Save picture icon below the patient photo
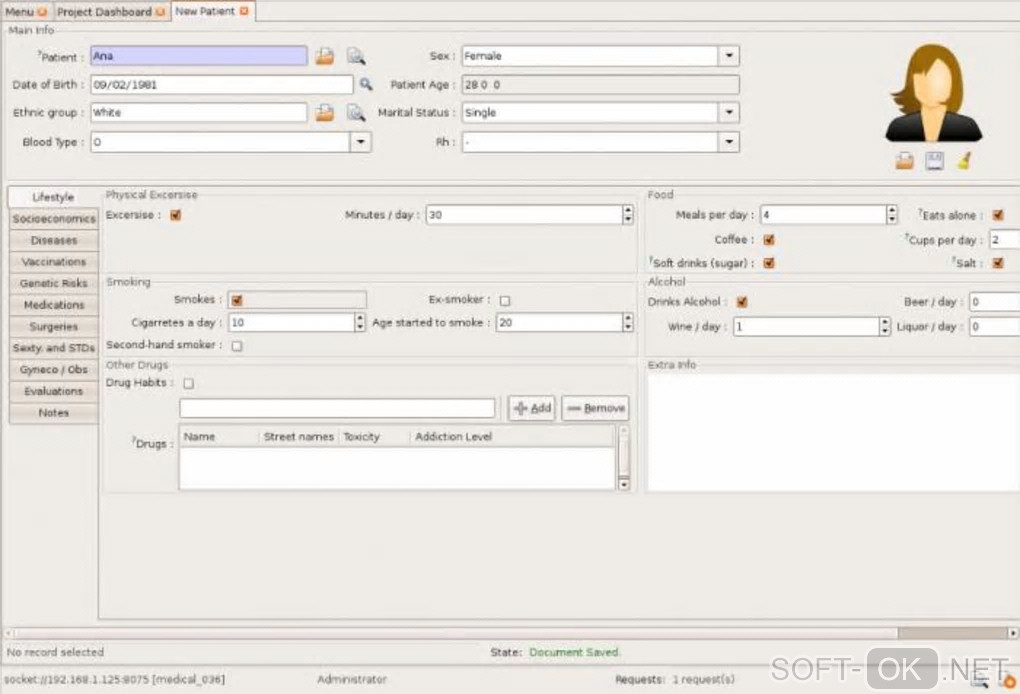The image size is (1020, 694). click(934, 161)
